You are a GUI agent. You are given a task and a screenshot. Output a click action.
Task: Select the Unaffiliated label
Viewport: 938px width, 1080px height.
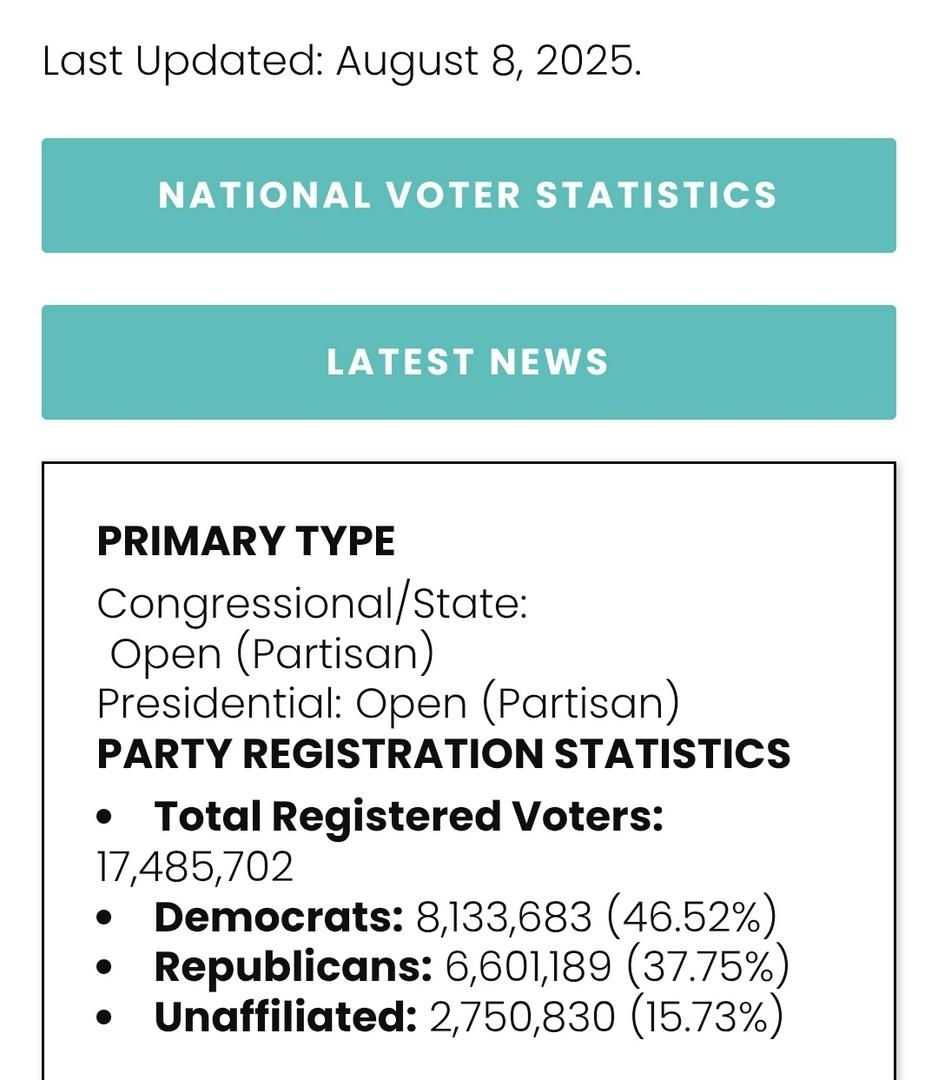285,1017
